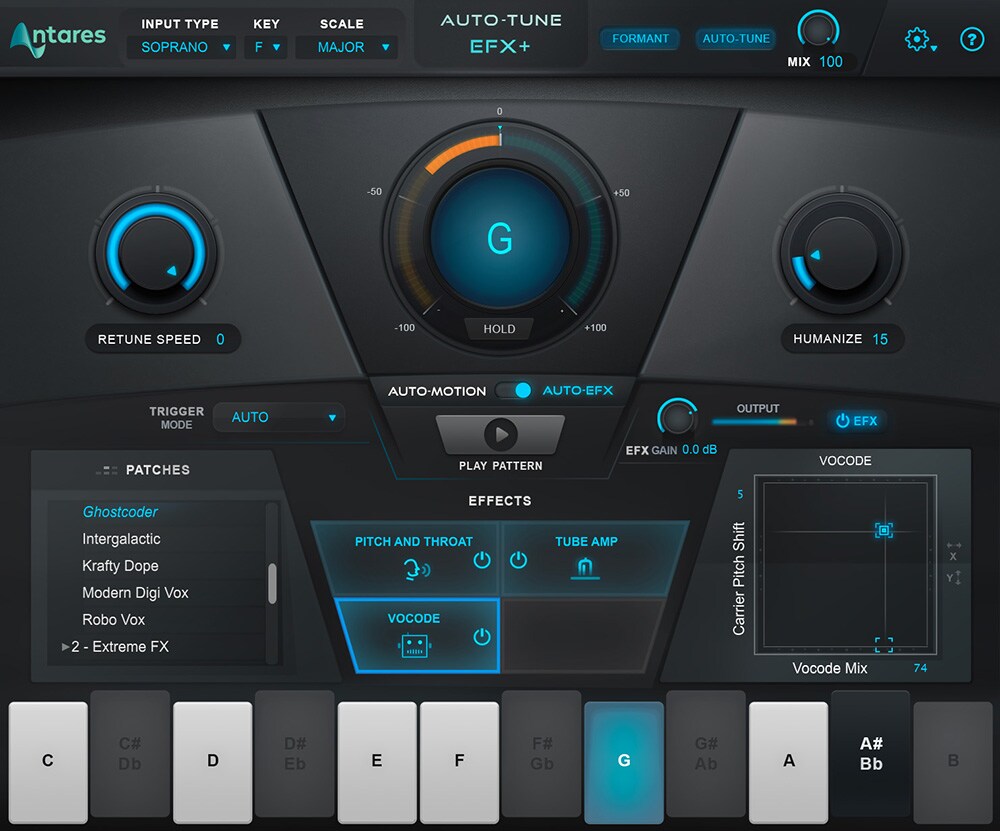Open the settings gear menu
This screenshot has height=831, width=1000.
918,40
